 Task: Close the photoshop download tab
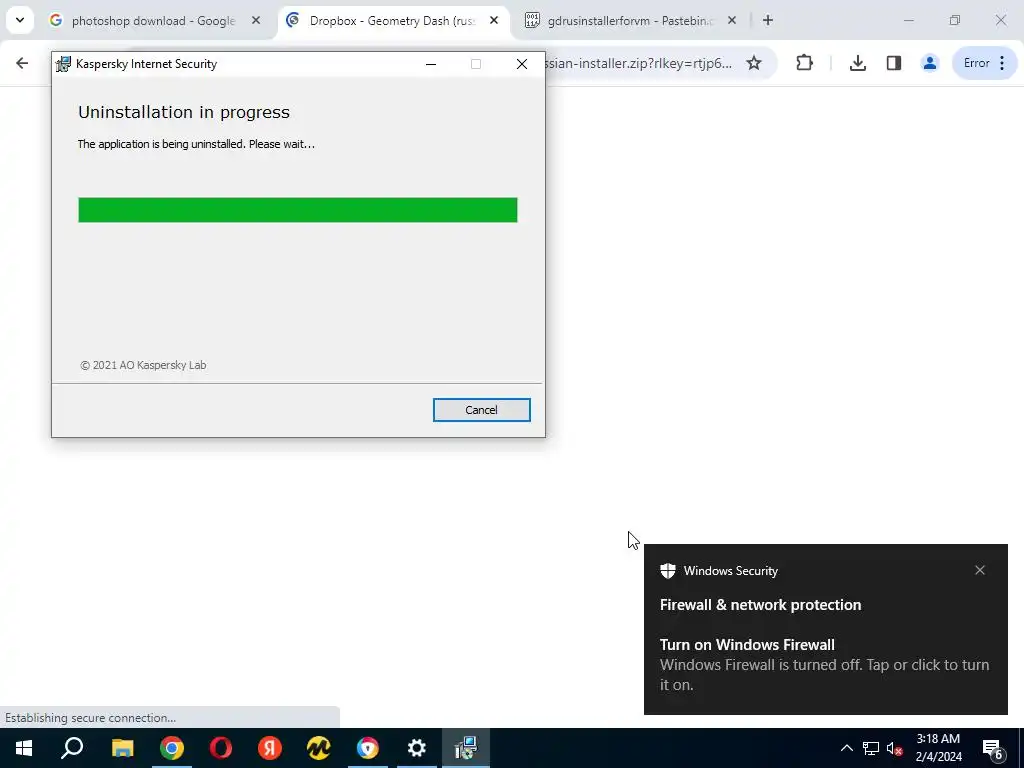(256, 21)
